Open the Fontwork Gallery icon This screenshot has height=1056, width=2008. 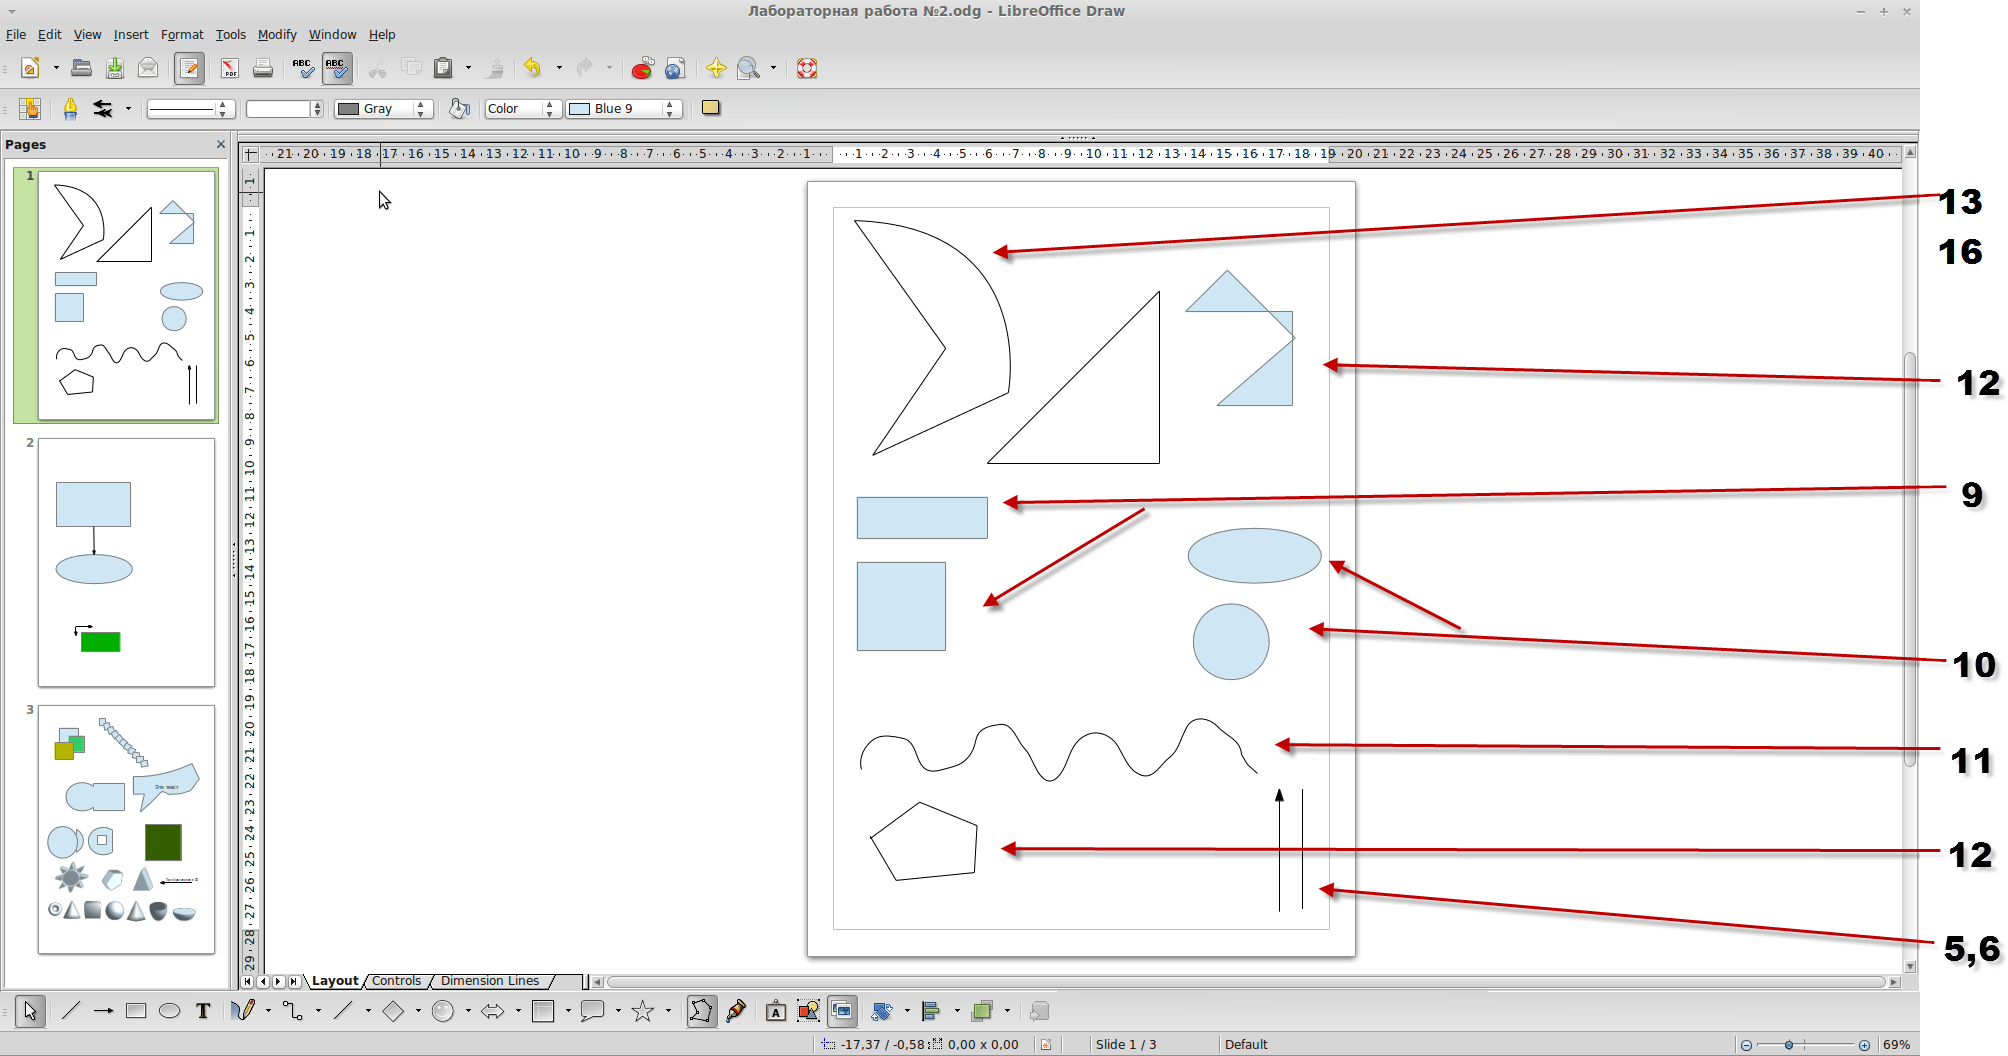coord(776,1011)
